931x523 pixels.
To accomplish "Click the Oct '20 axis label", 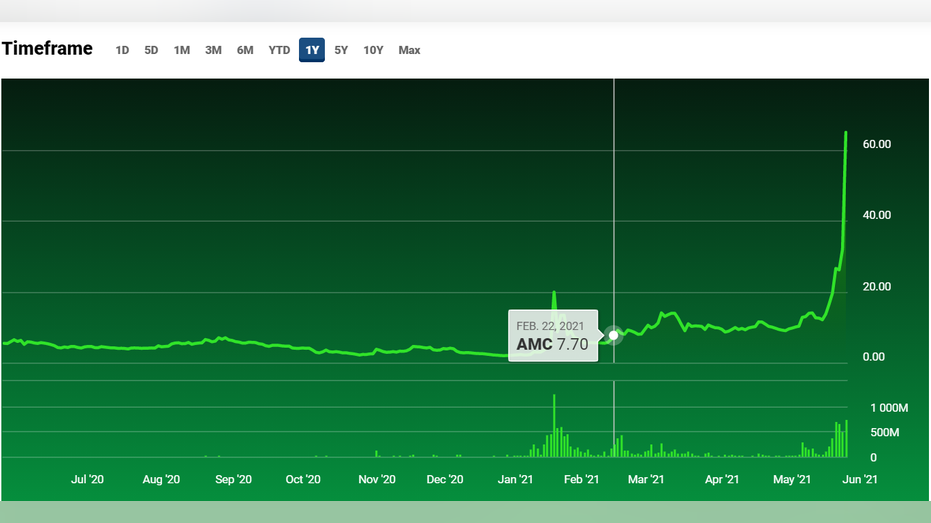I will point(303,479).
